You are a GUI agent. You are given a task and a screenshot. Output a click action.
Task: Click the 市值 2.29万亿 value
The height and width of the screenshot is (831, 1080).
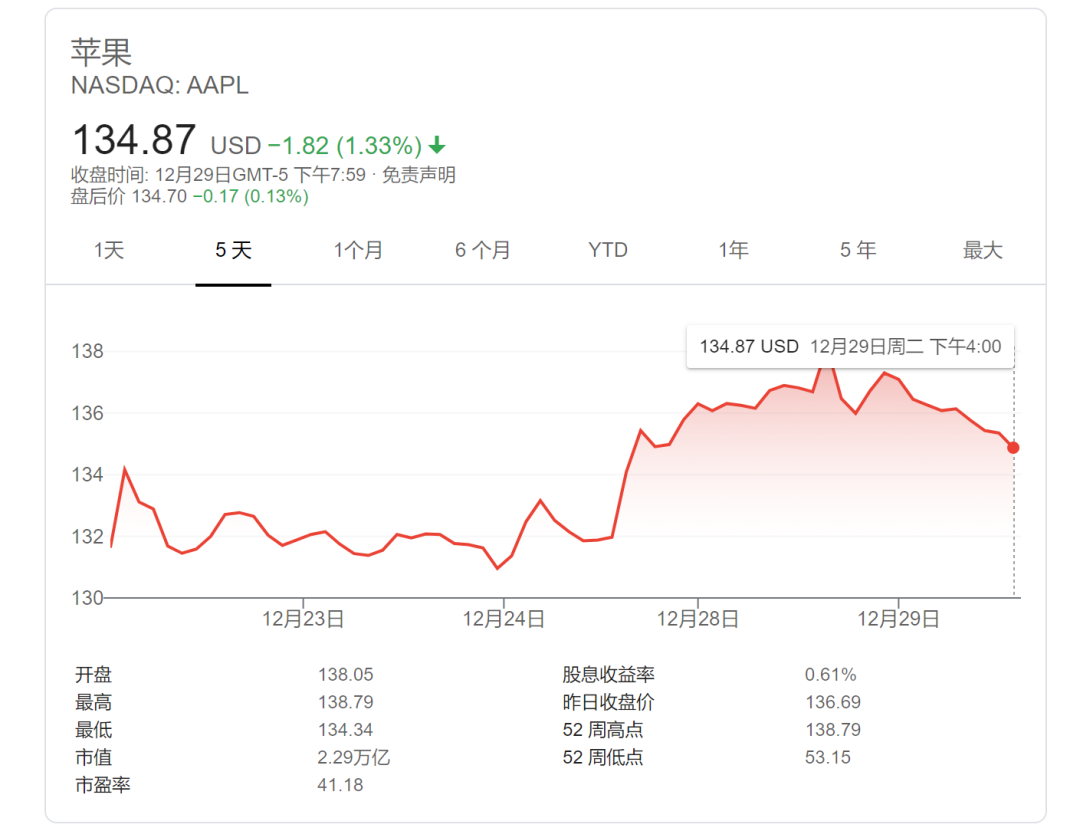point(353,757)
